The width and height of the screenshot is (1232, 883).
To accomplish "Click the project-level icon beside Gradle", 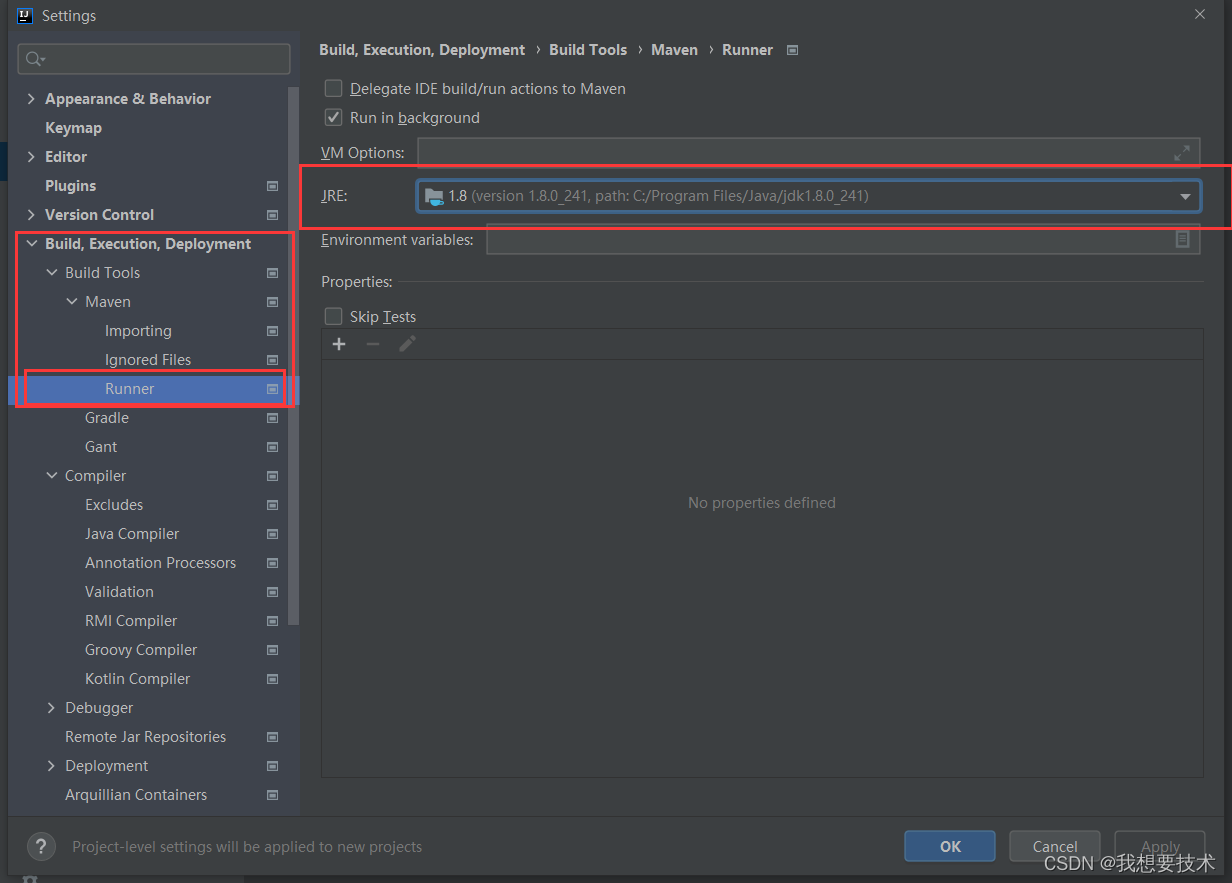I will [272, 418].
